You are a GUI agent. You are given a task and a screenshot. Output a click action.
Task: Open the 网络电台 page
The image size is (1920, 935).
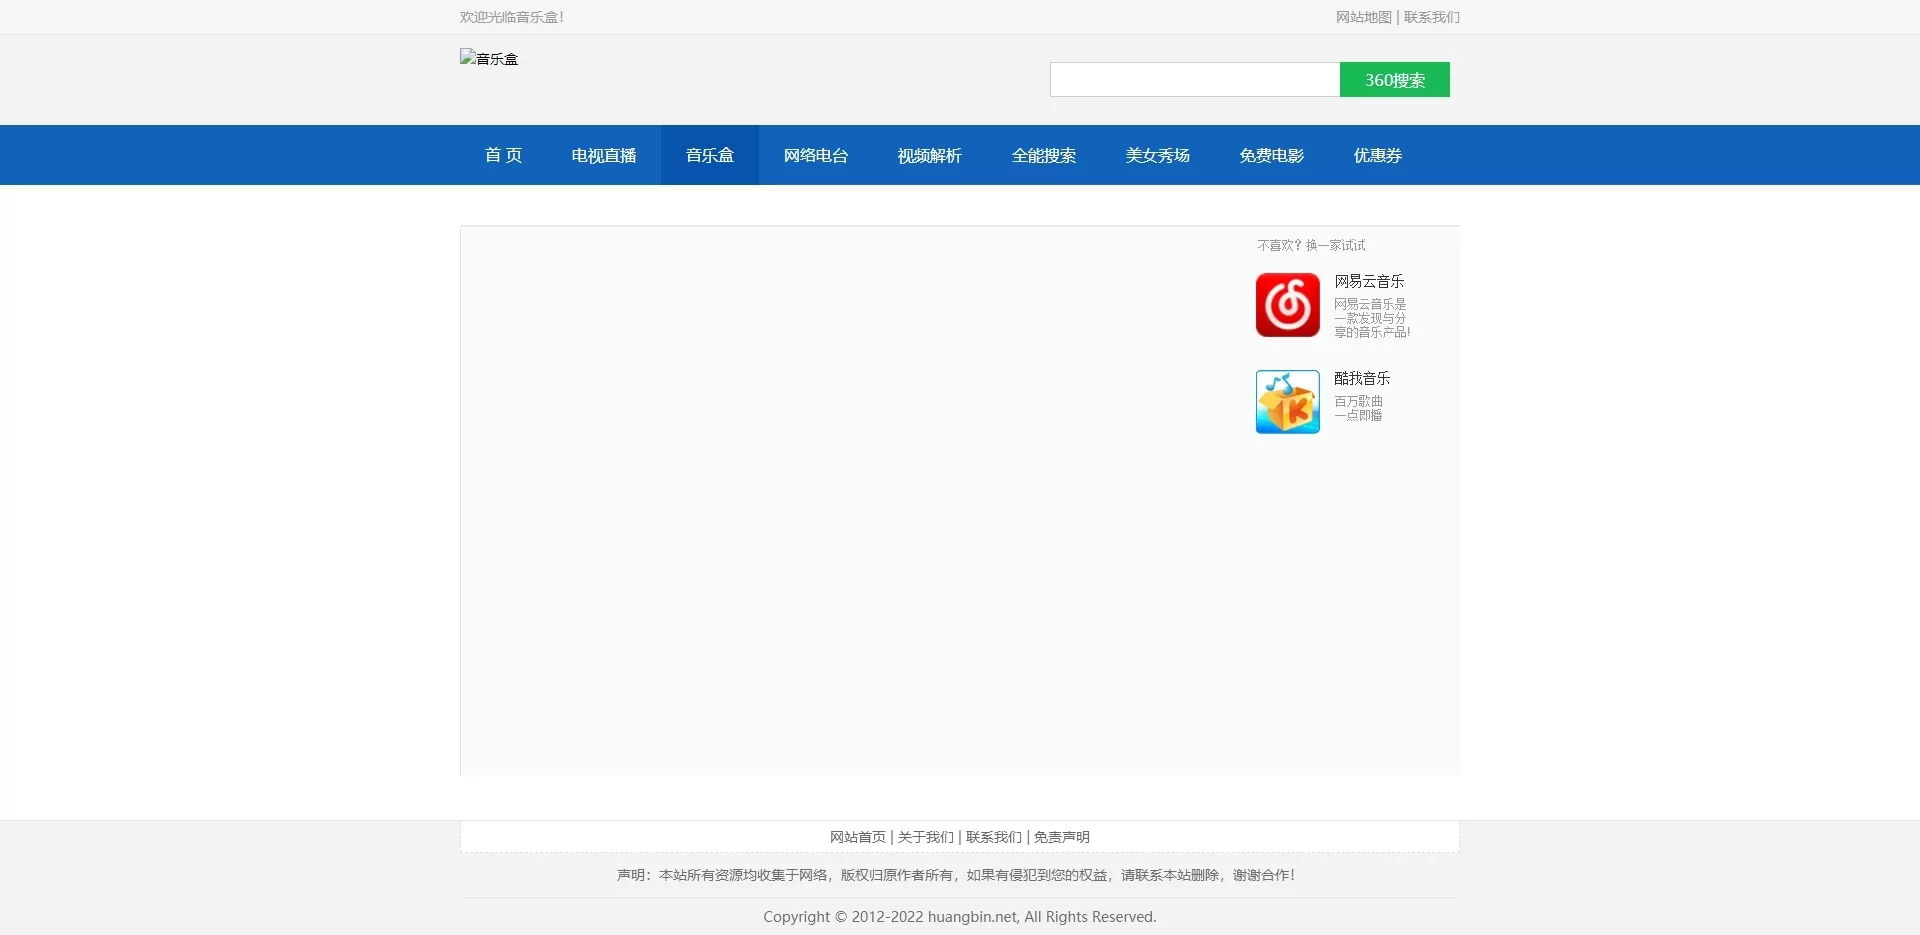[x=815, y=155]
